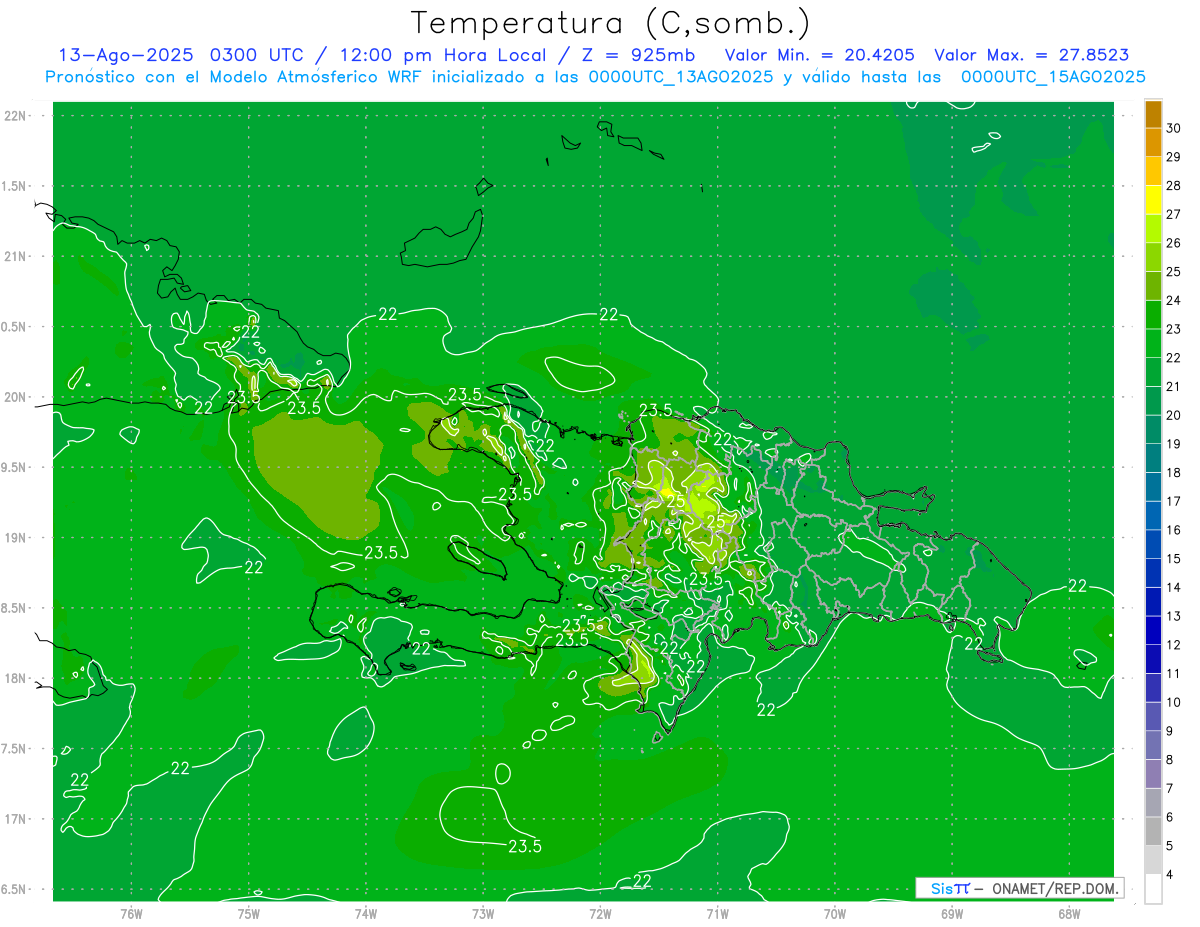Click the "23.5" contour label nearest 17N south of Hispaniola
Screen dimensions: 1200x927
525,846
